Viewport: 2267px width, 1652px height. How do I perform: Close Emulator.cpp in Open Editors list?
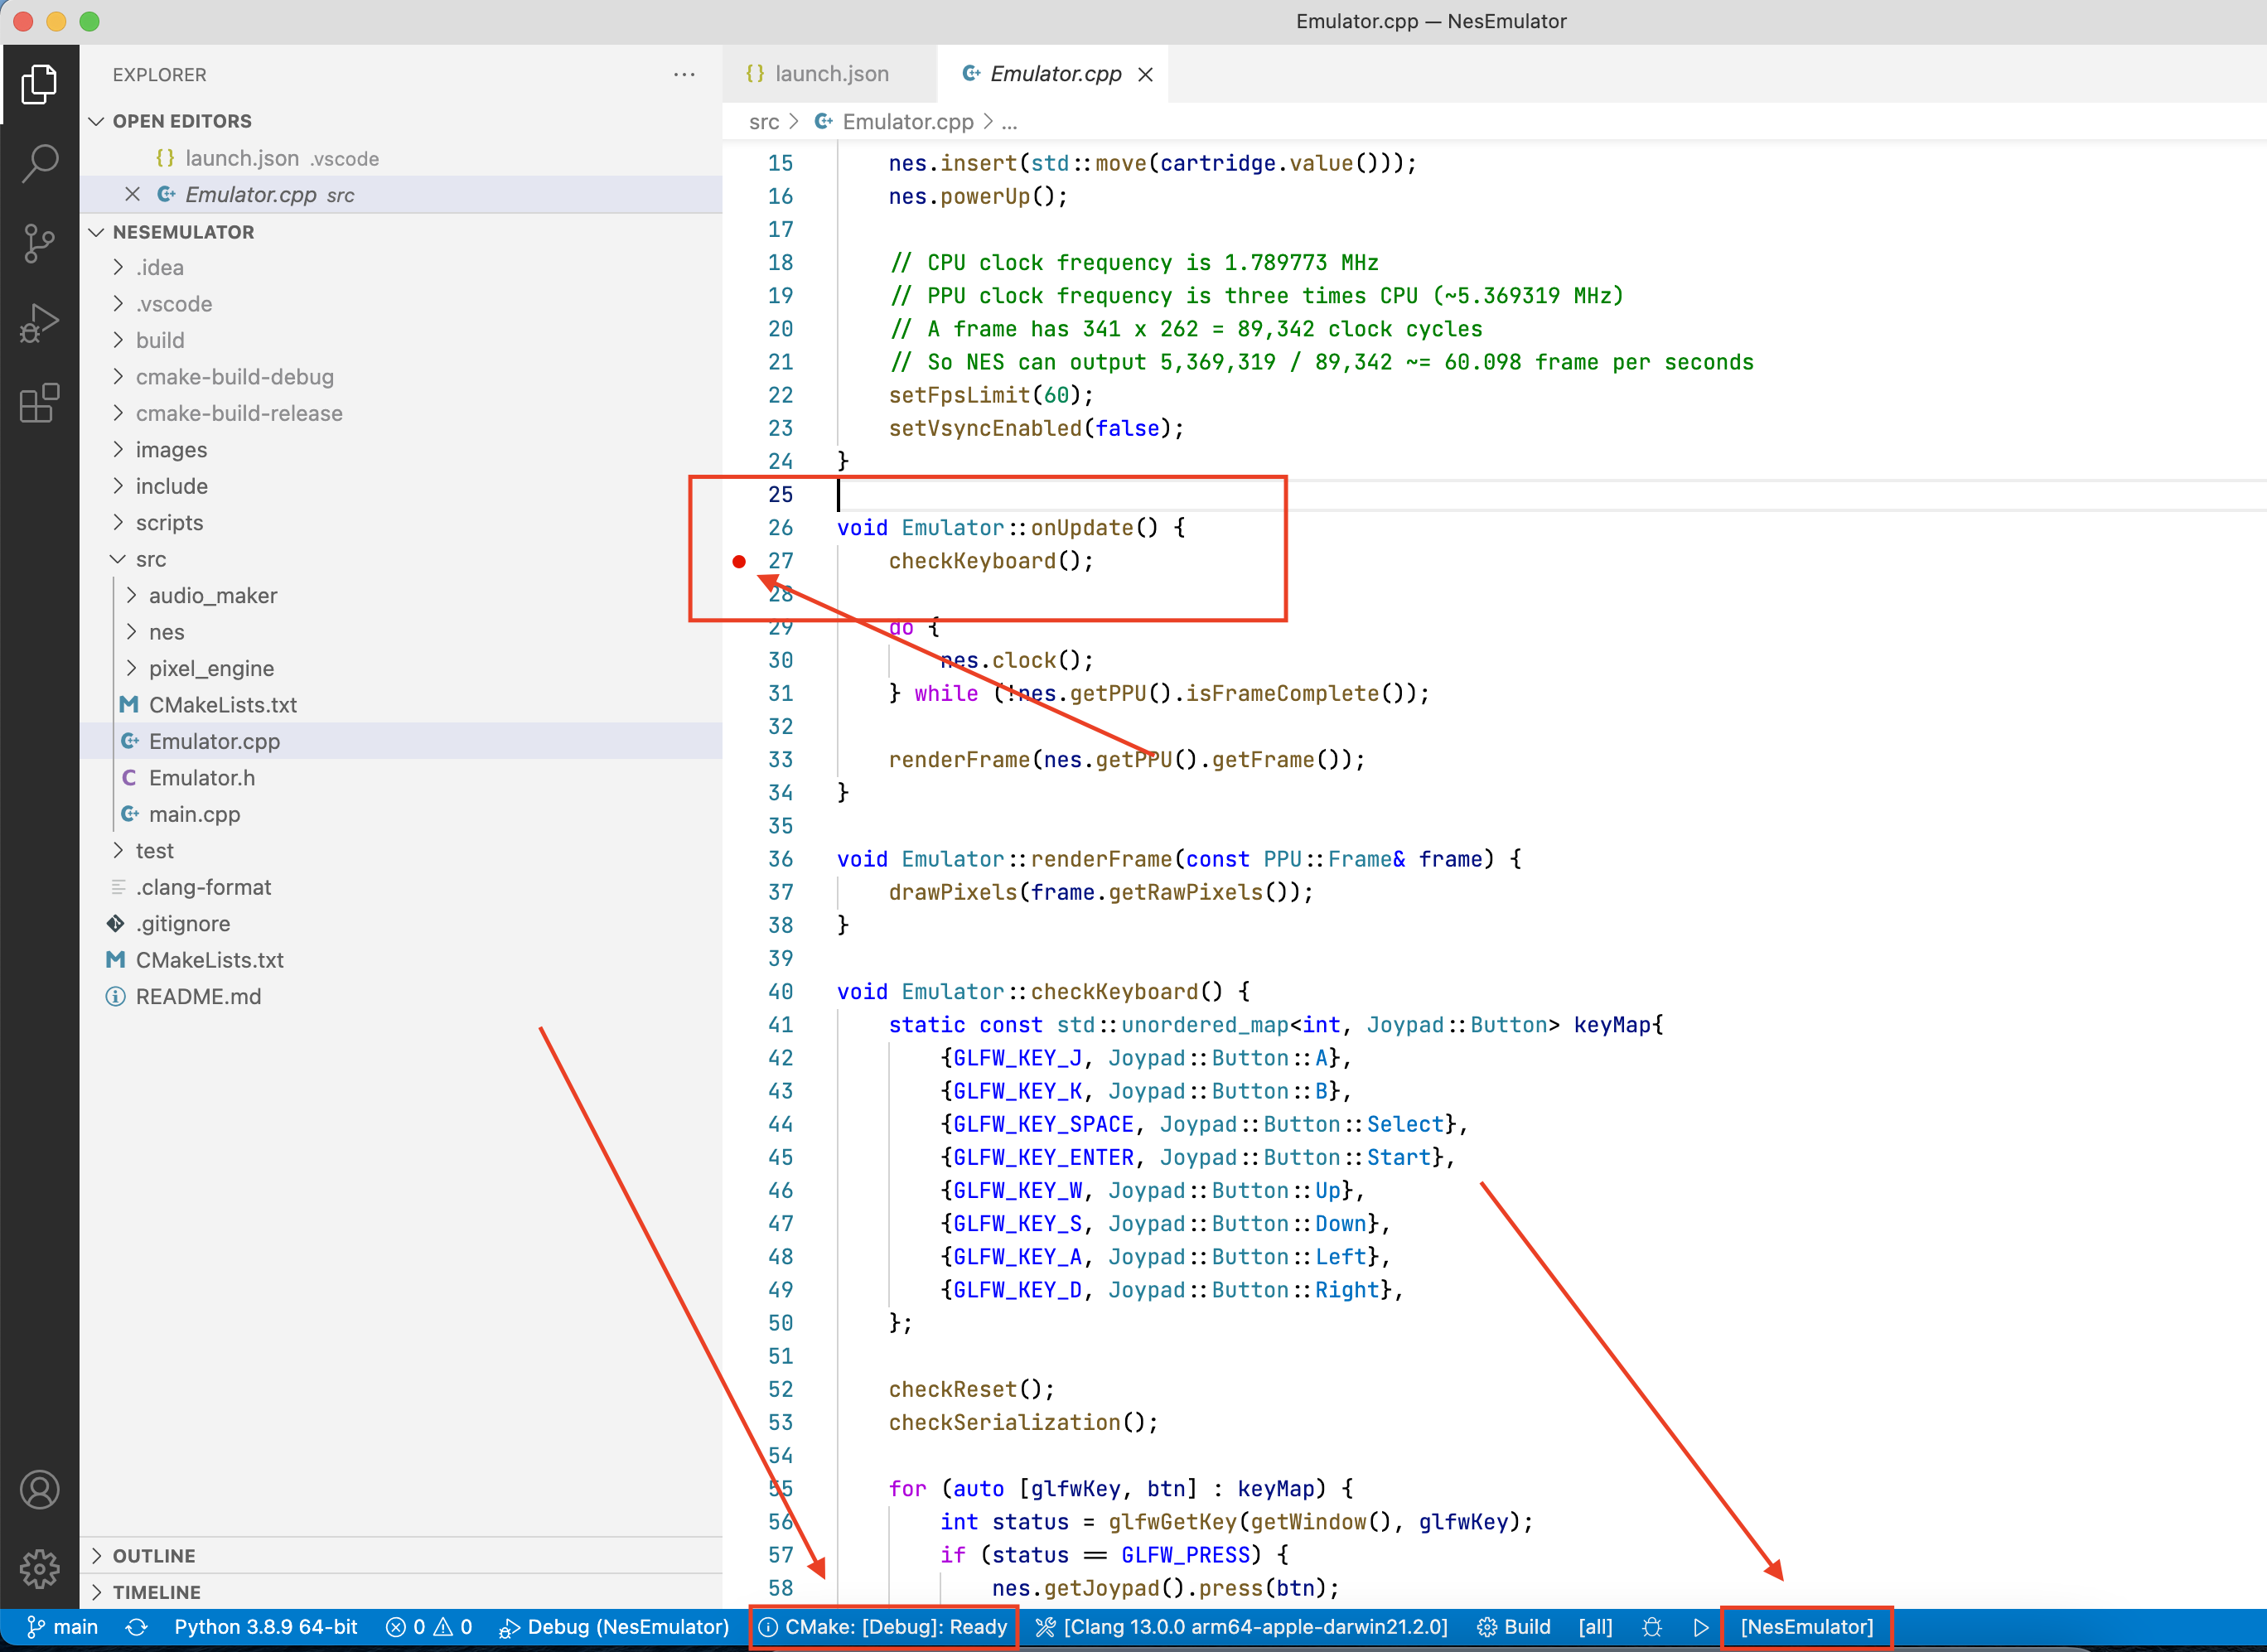(x=132, y=194)
